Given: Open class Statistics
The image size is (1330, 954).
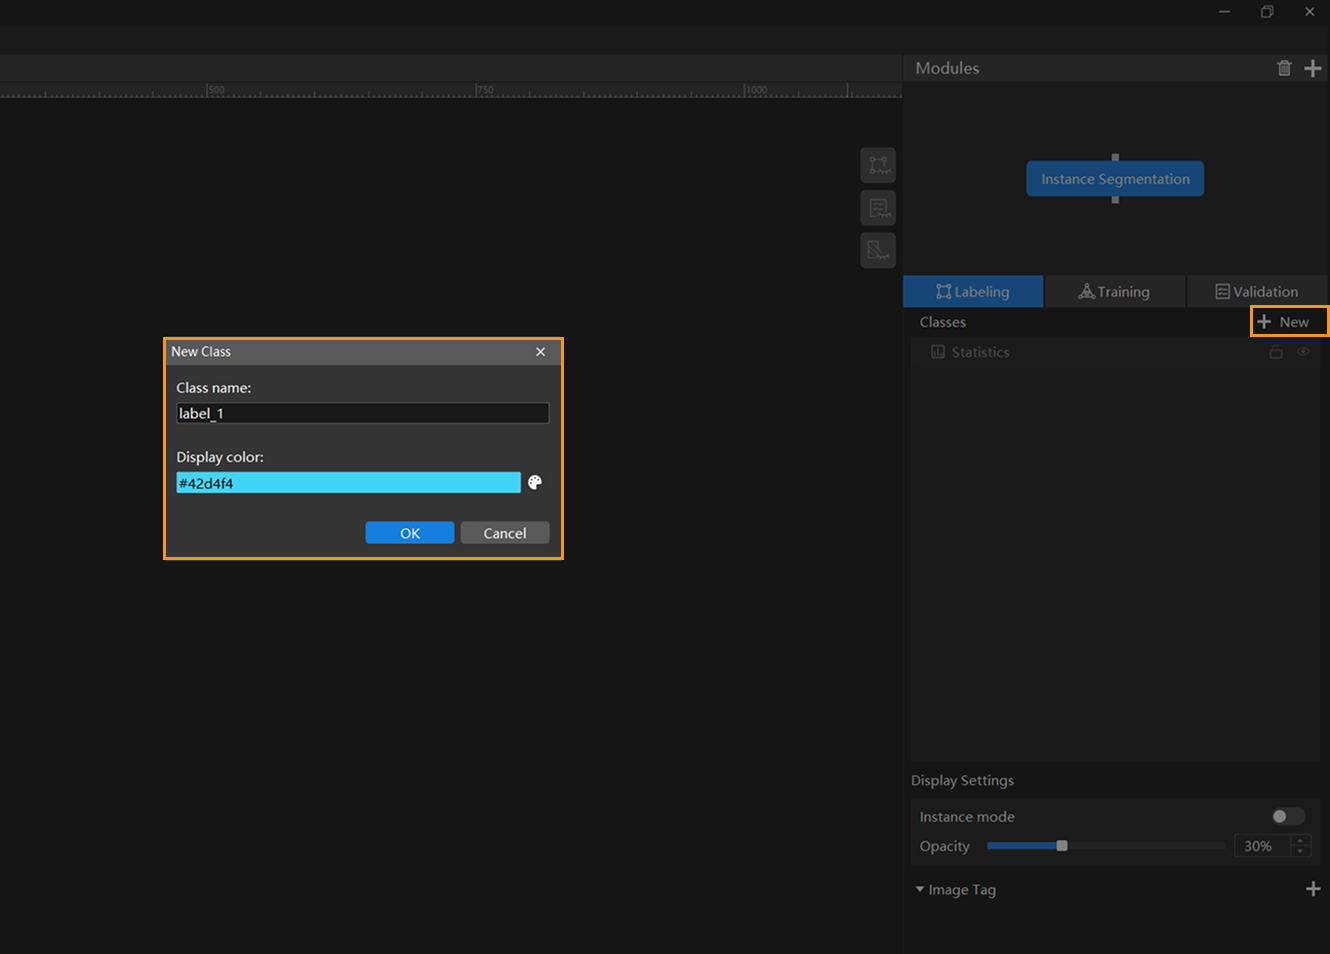Looking at the screenshot, I should 970,352.
